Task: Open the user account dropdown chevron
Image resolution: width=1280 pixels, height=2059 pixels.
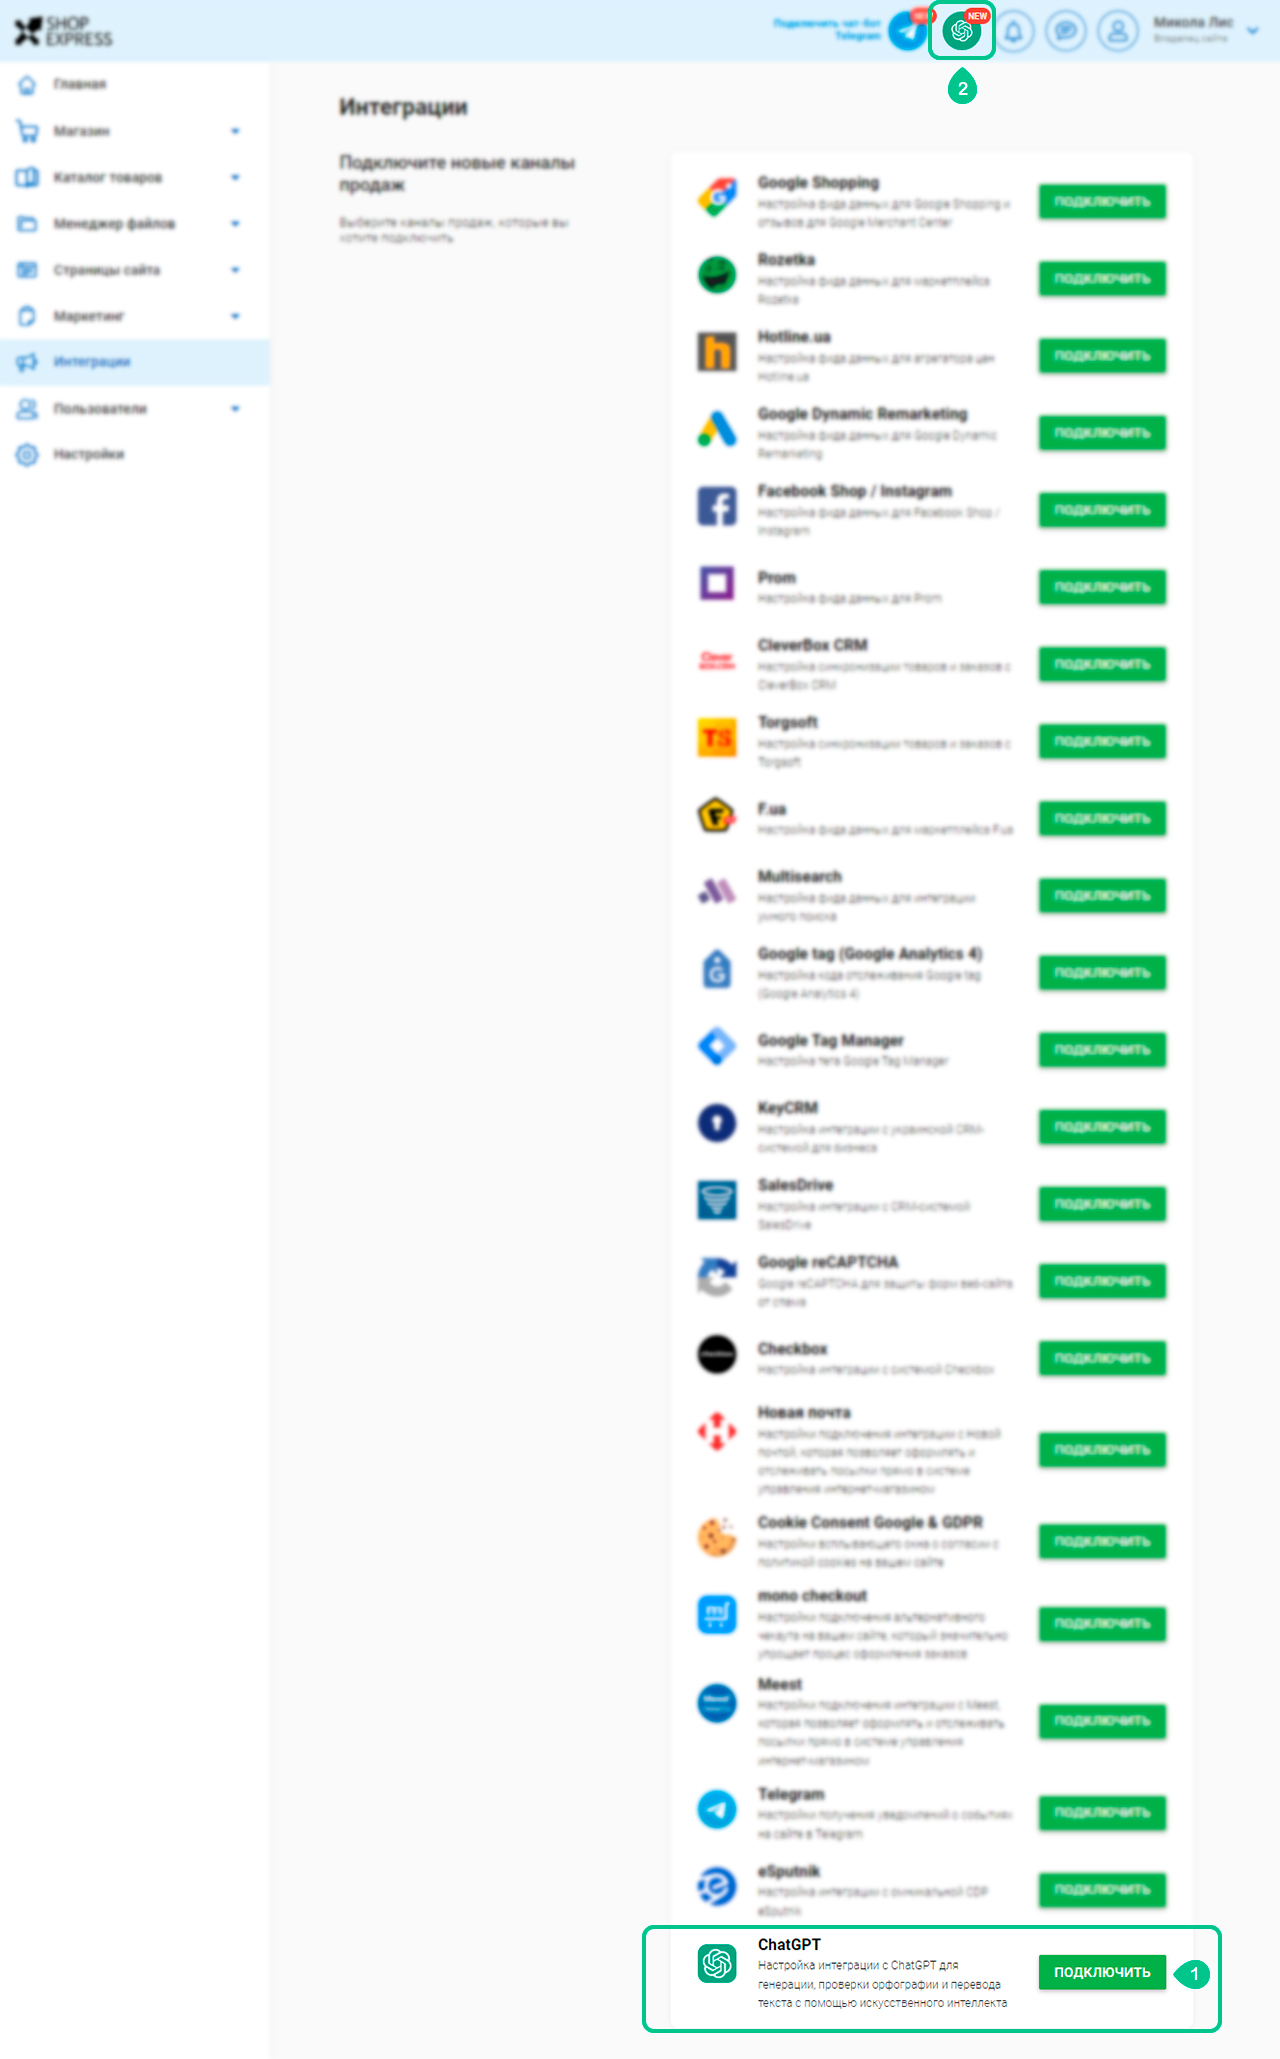Action: [1253, 31]
